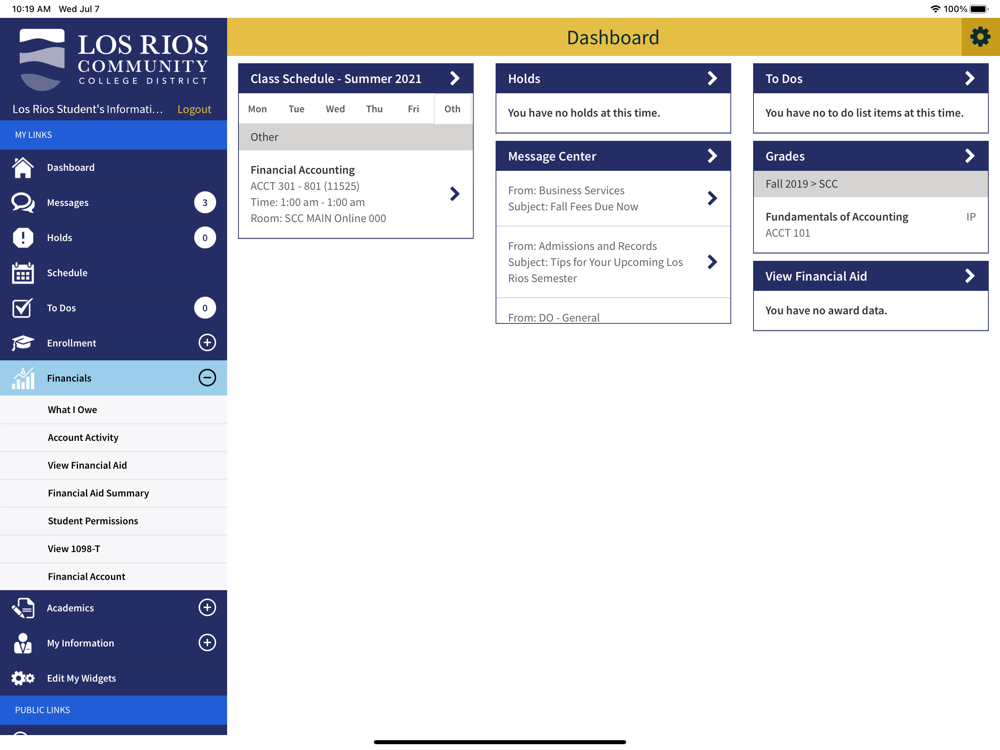1000x750 pixels.
Task: Open Financial Accounting class details arrow
Action: [x=455, y=193]
